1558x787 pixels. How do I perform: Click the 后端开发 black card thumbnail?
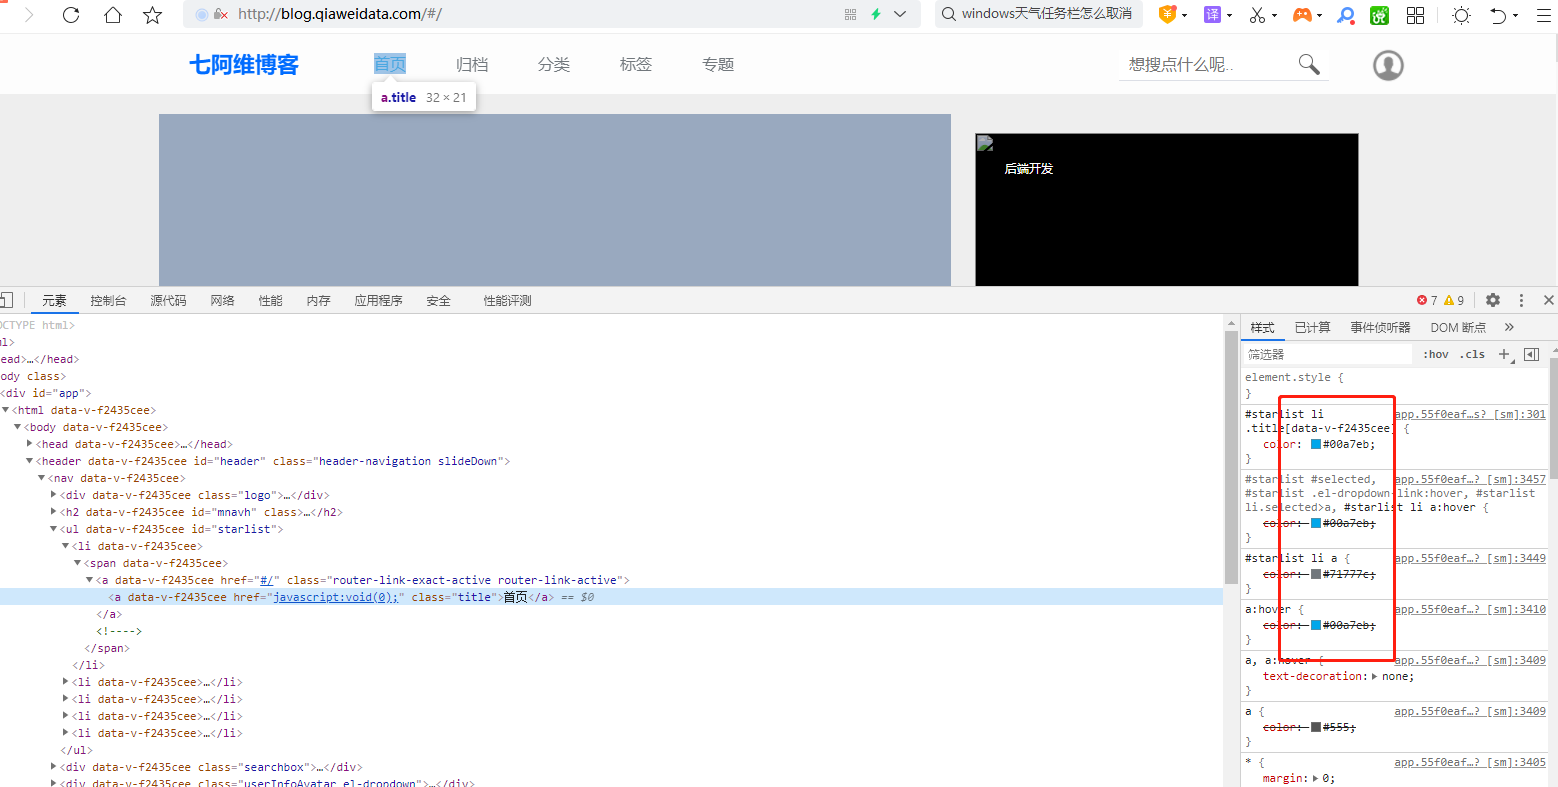1167,210
